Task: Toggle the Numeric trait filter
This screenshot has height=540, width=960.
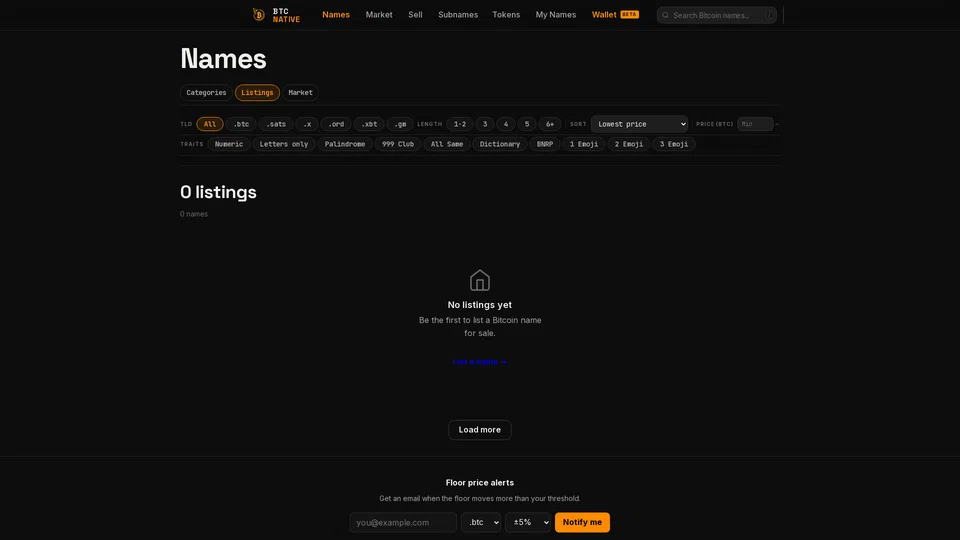Action: [229, 144]
